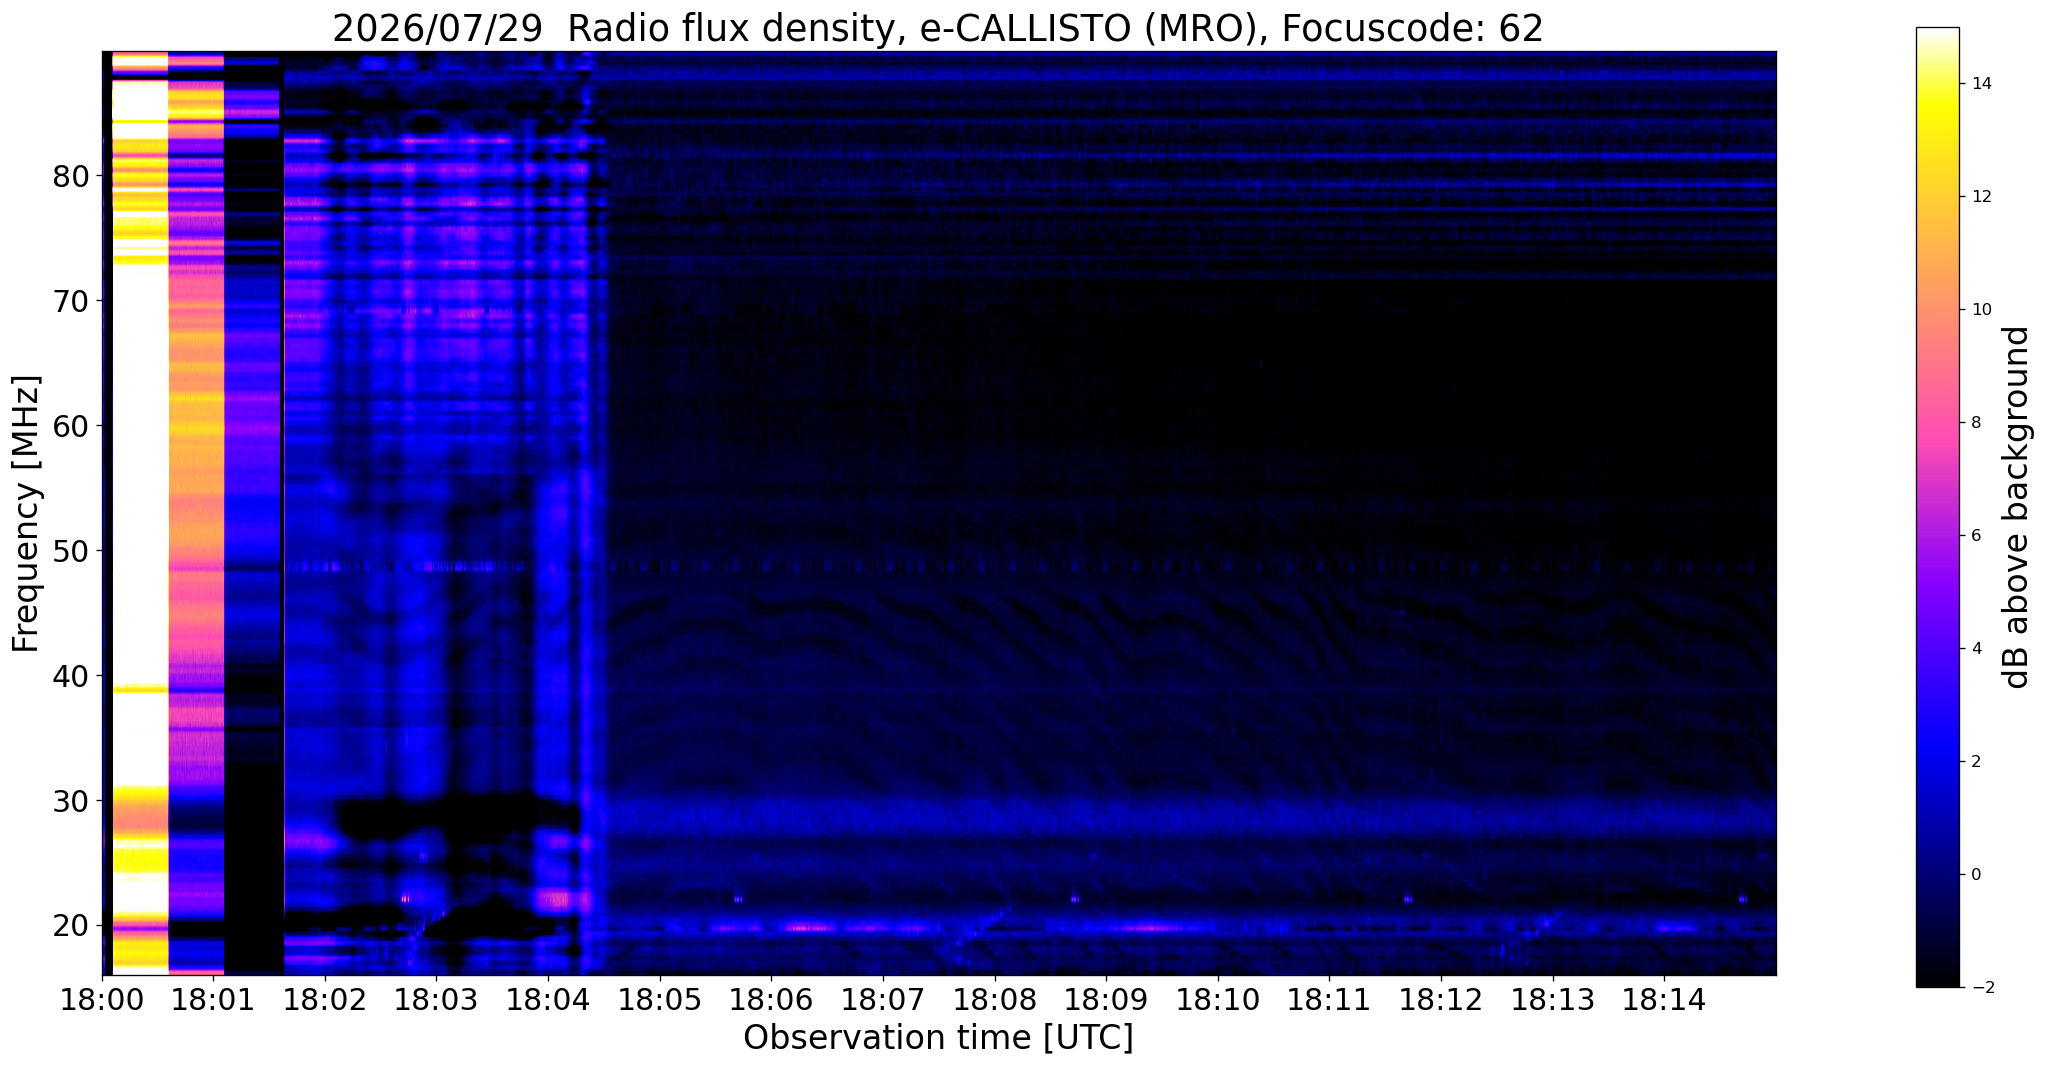Click the colorbar at the 14 dB level
This screenshot has height=1067, width=2047.
click(x=1937, y=84)
